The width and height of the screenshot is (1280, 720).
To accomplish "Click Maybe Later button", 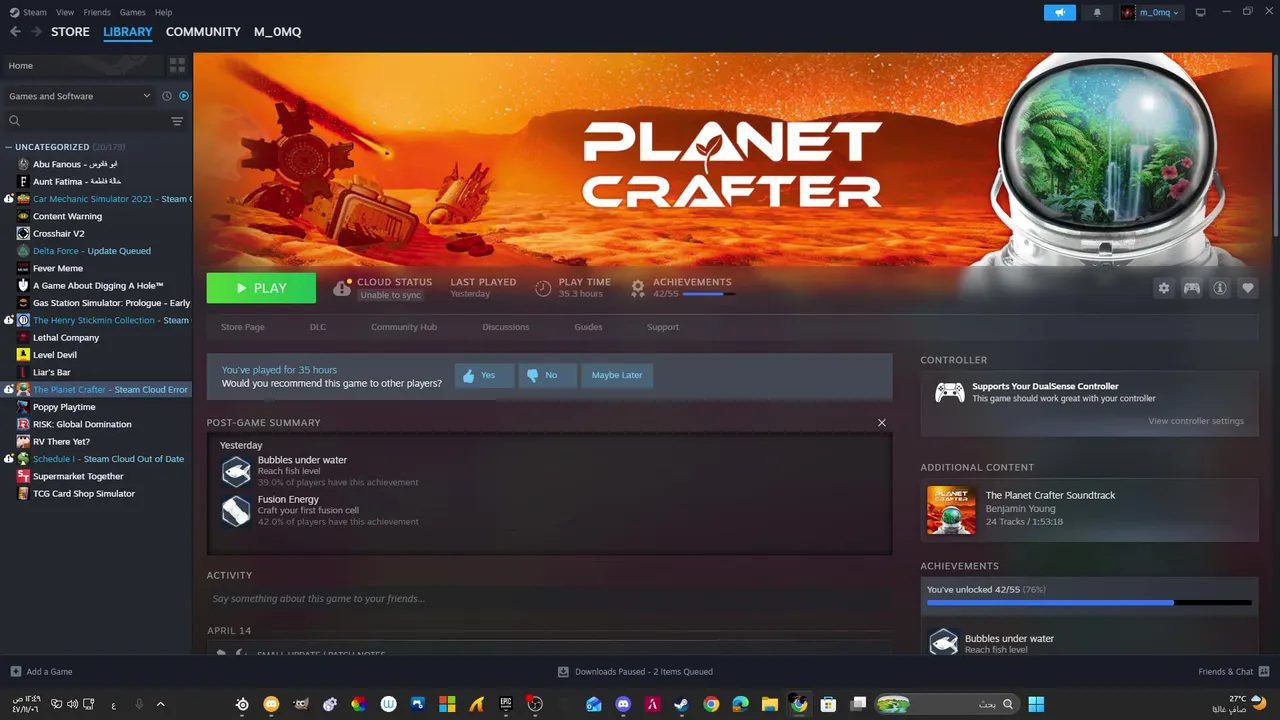I will coord(617,375).
